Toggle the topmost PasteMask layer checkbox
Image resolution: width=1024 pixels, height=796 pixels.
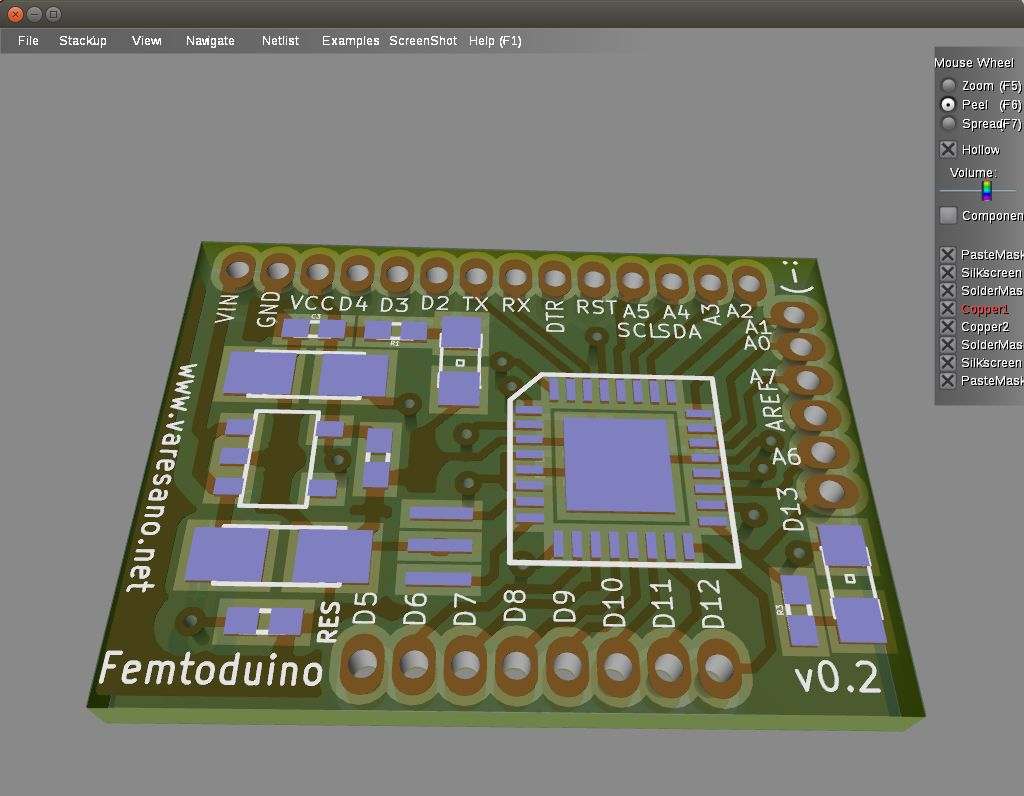click(948, 255)
